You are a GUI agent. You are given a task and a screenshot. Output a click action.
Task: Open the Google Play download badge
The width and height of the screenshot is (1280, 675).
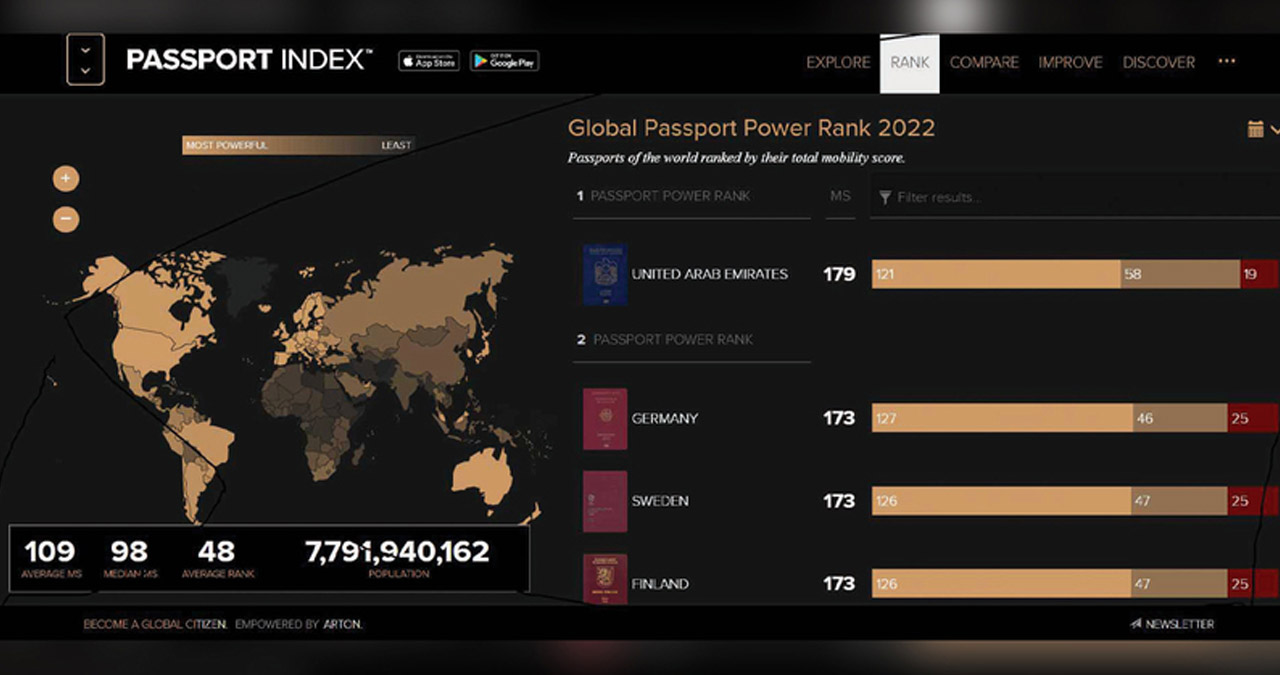click(505, 61)
